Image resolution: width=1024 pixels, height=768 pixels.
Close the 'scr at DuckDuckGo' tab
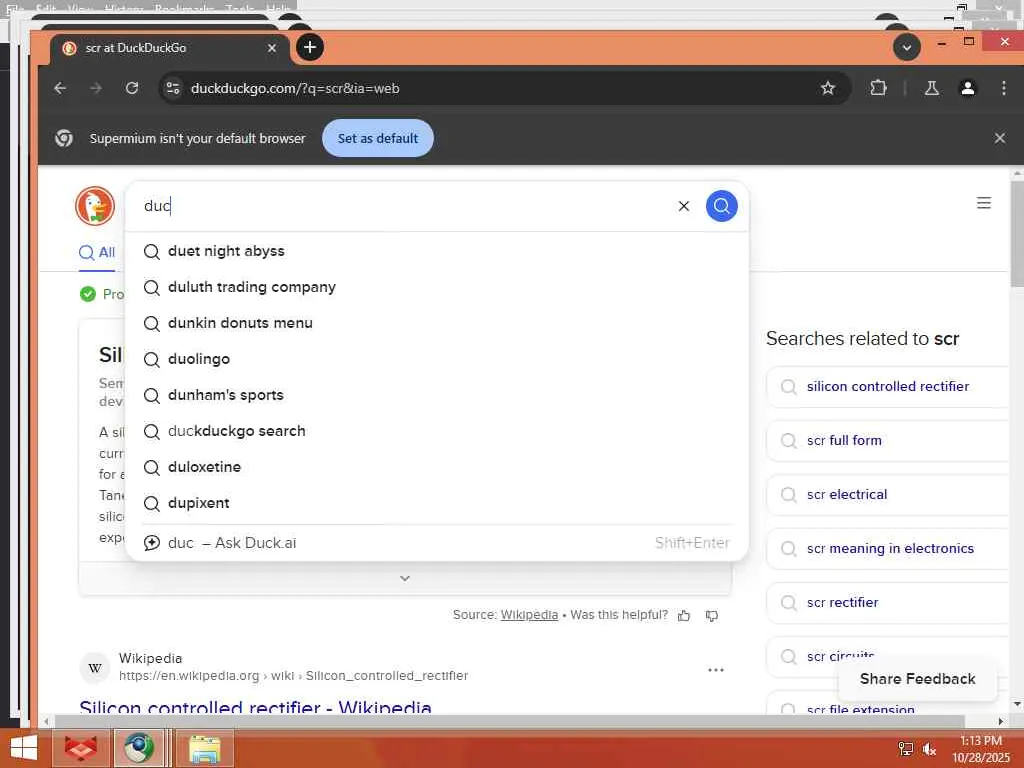(x=272, y=48)
